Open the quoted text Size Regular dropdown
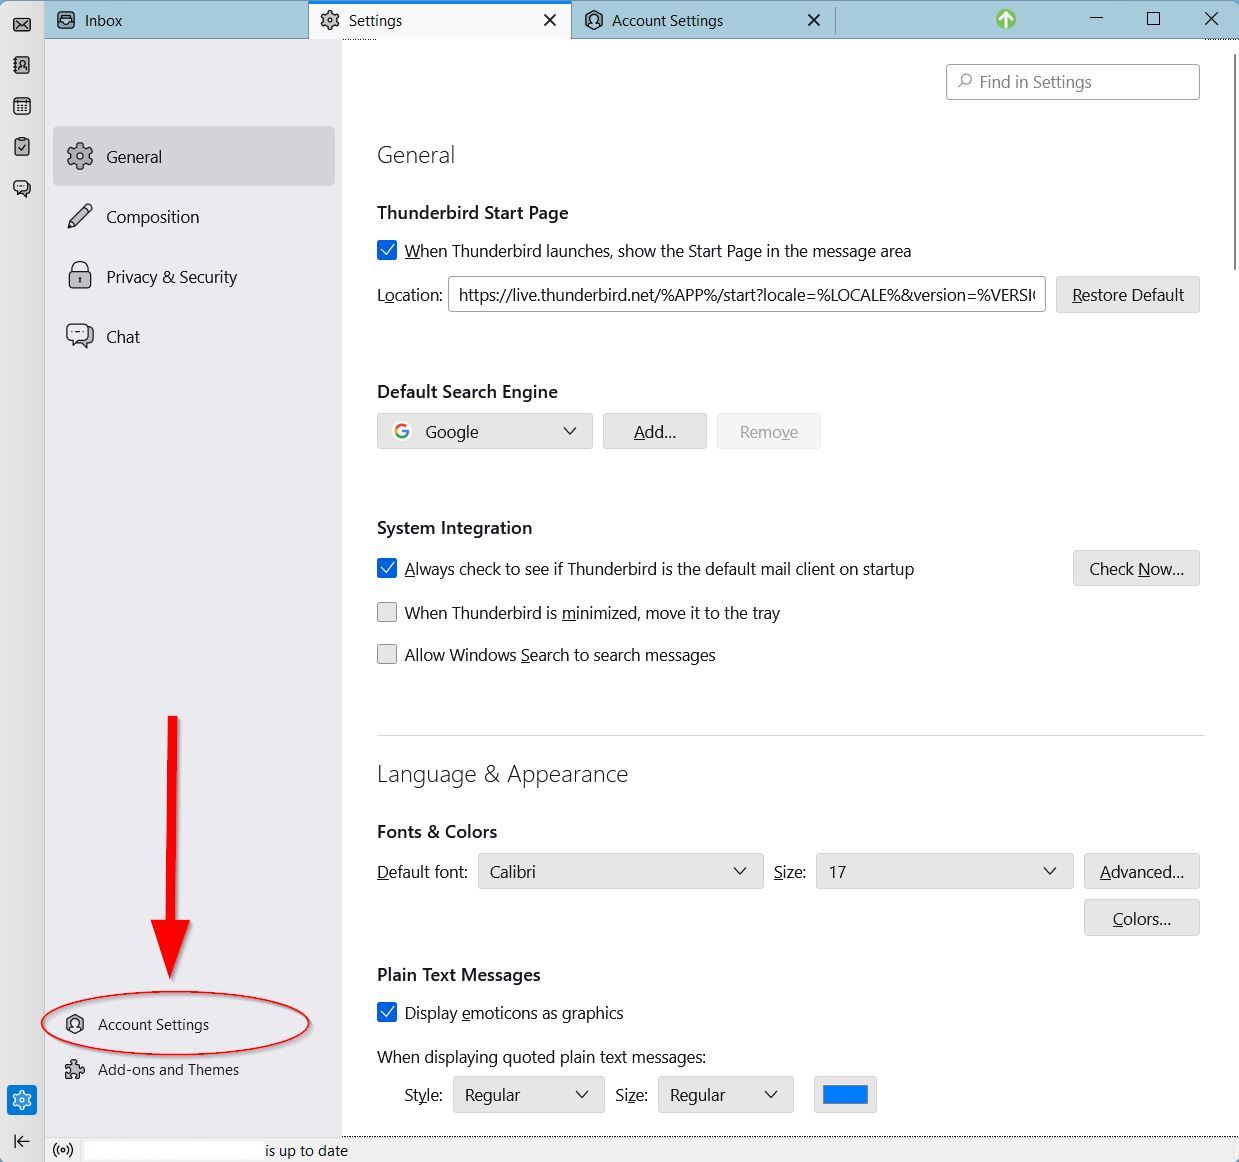Screen dimensions: 1239x1162 pyautogui.click(x=726, y=1094)
